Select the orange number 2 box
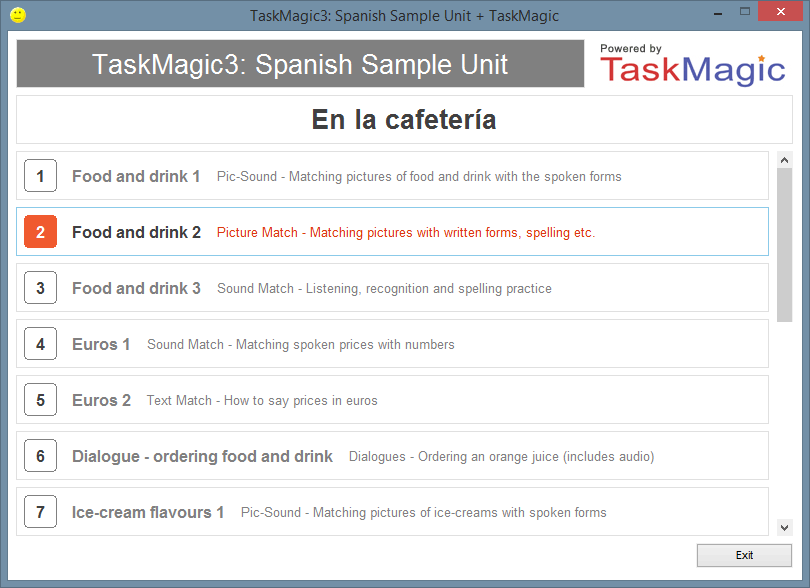Screen dimensions: 810x588 tap(40, 231)
